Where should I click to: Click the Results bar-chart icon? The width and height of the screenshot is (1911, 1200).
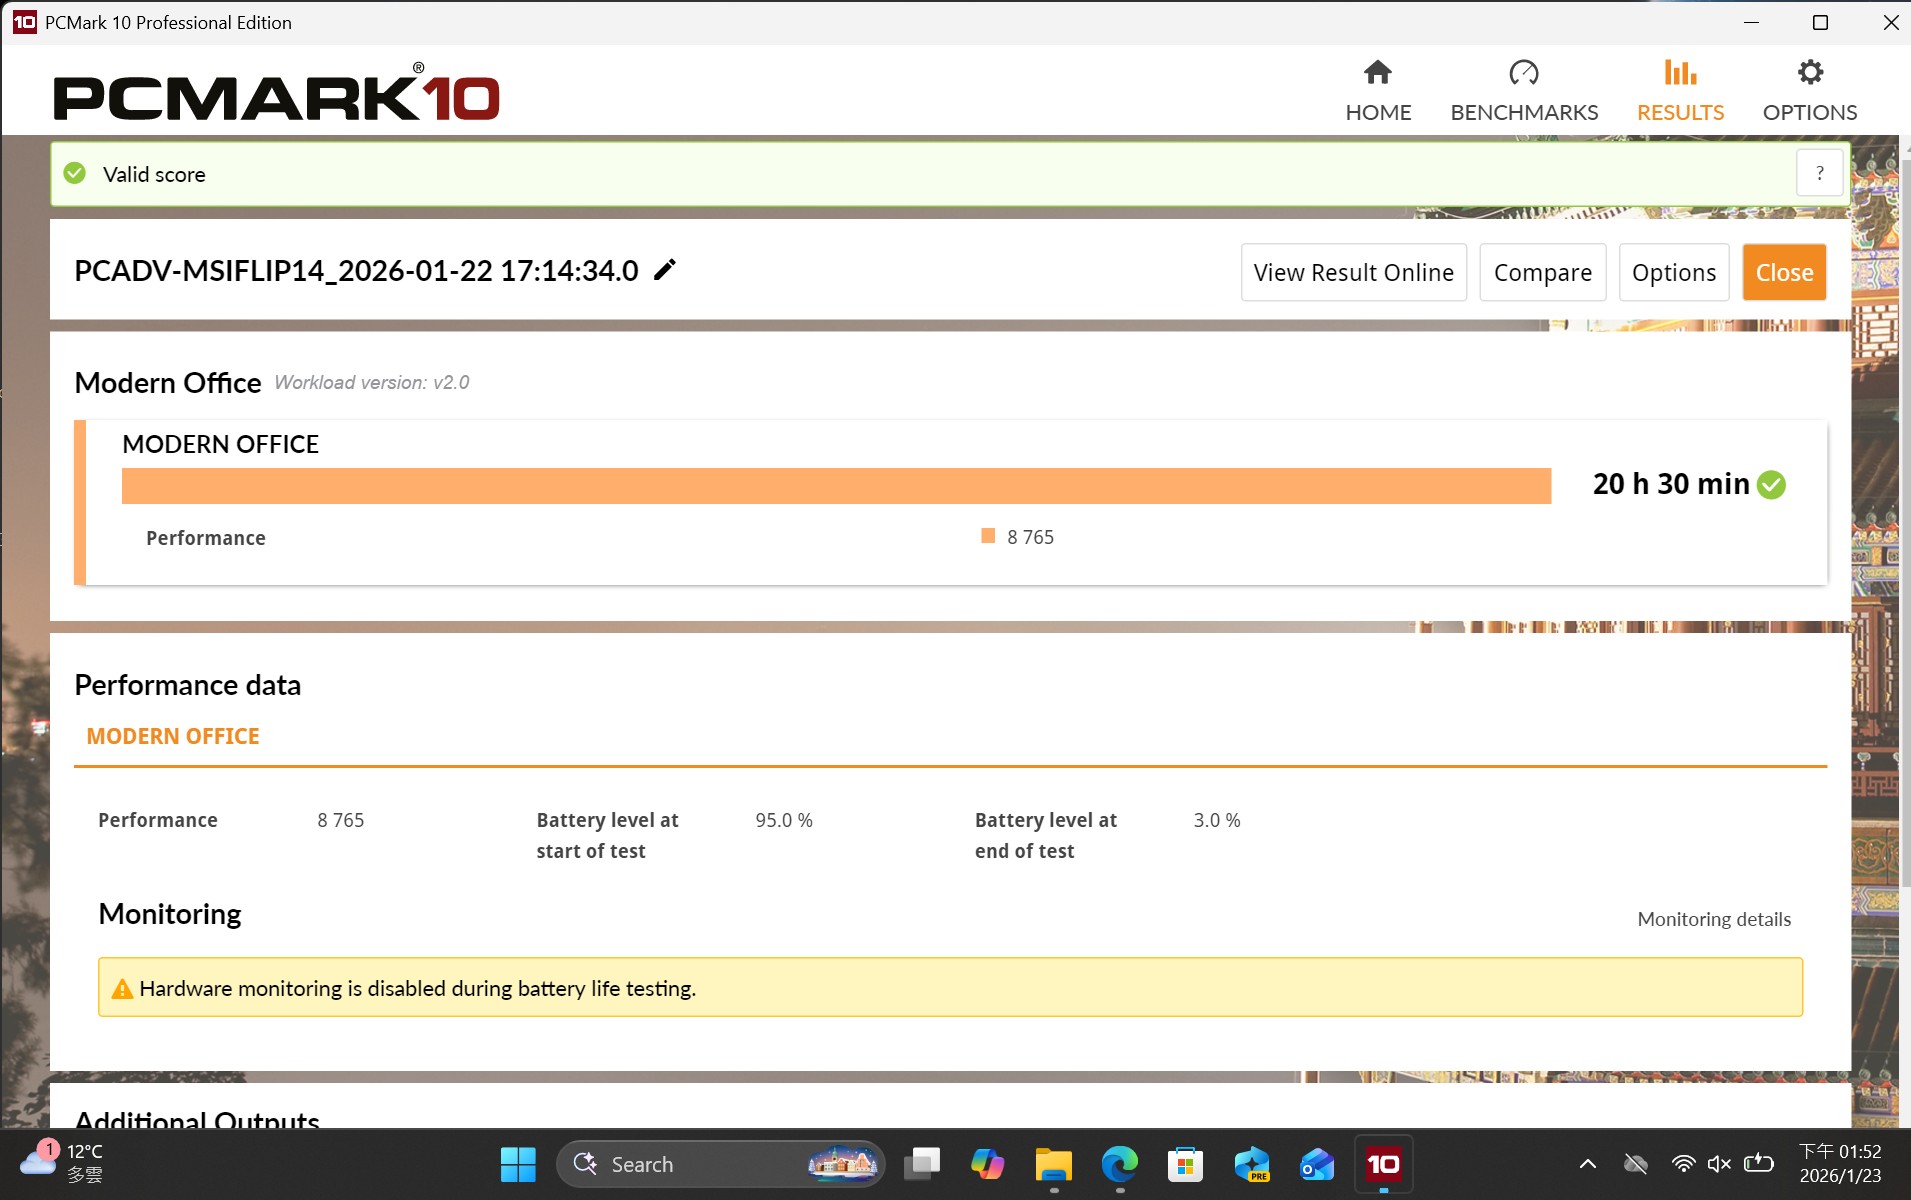[1680, 72]
